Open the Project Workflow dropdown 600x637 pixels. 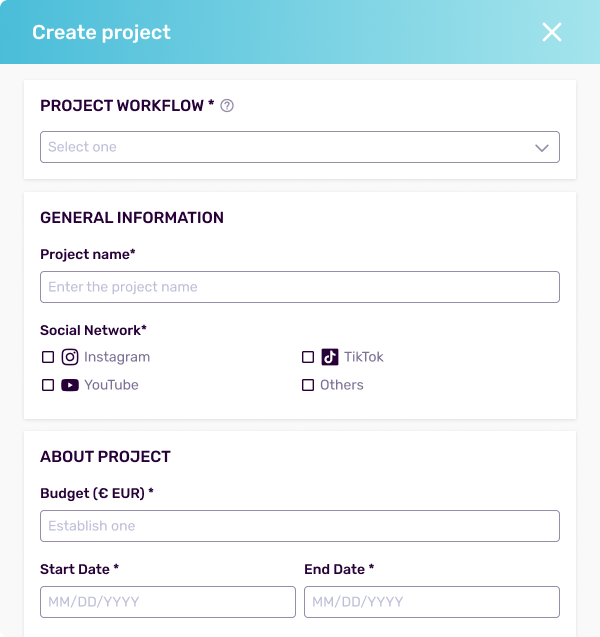[300, 147]
